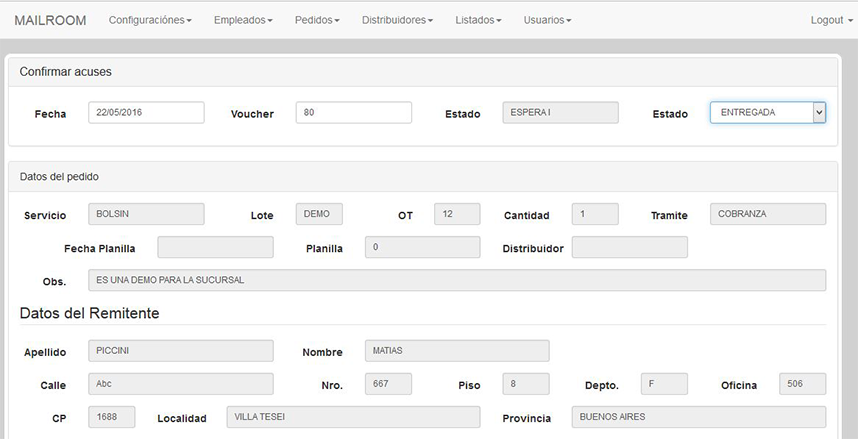Click the Fecha date input field
The image size is (858, 439).
coord(146,113)
